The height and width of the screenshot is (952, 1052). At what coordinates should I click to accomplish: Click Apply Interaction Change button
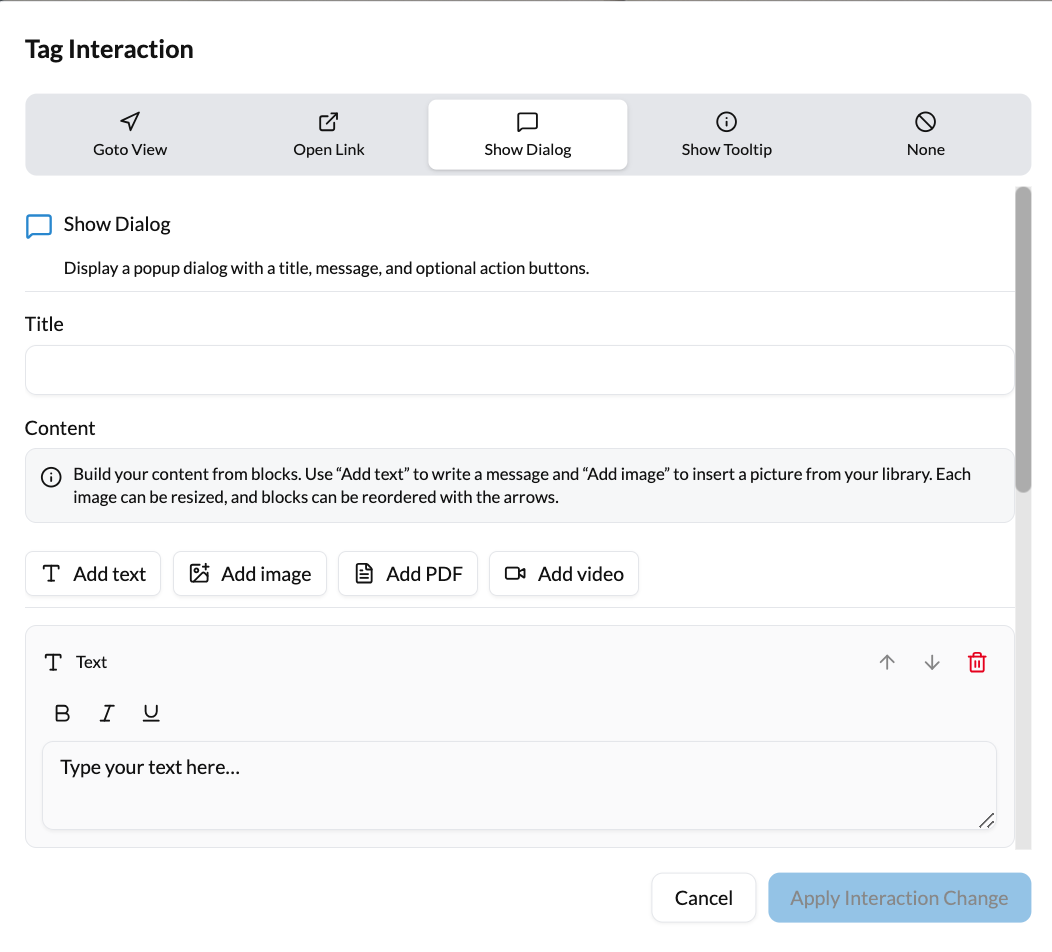click(x=899, y=898)
